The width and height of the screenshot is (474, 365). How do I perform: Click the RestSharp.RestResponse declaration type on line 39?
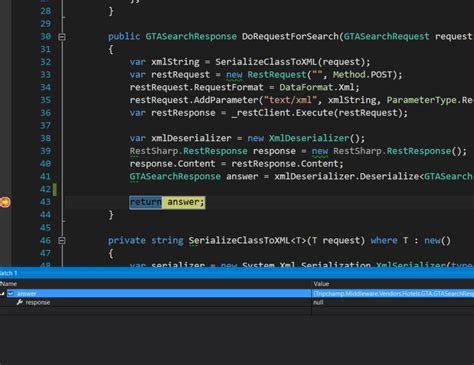(x=188, y=151)
